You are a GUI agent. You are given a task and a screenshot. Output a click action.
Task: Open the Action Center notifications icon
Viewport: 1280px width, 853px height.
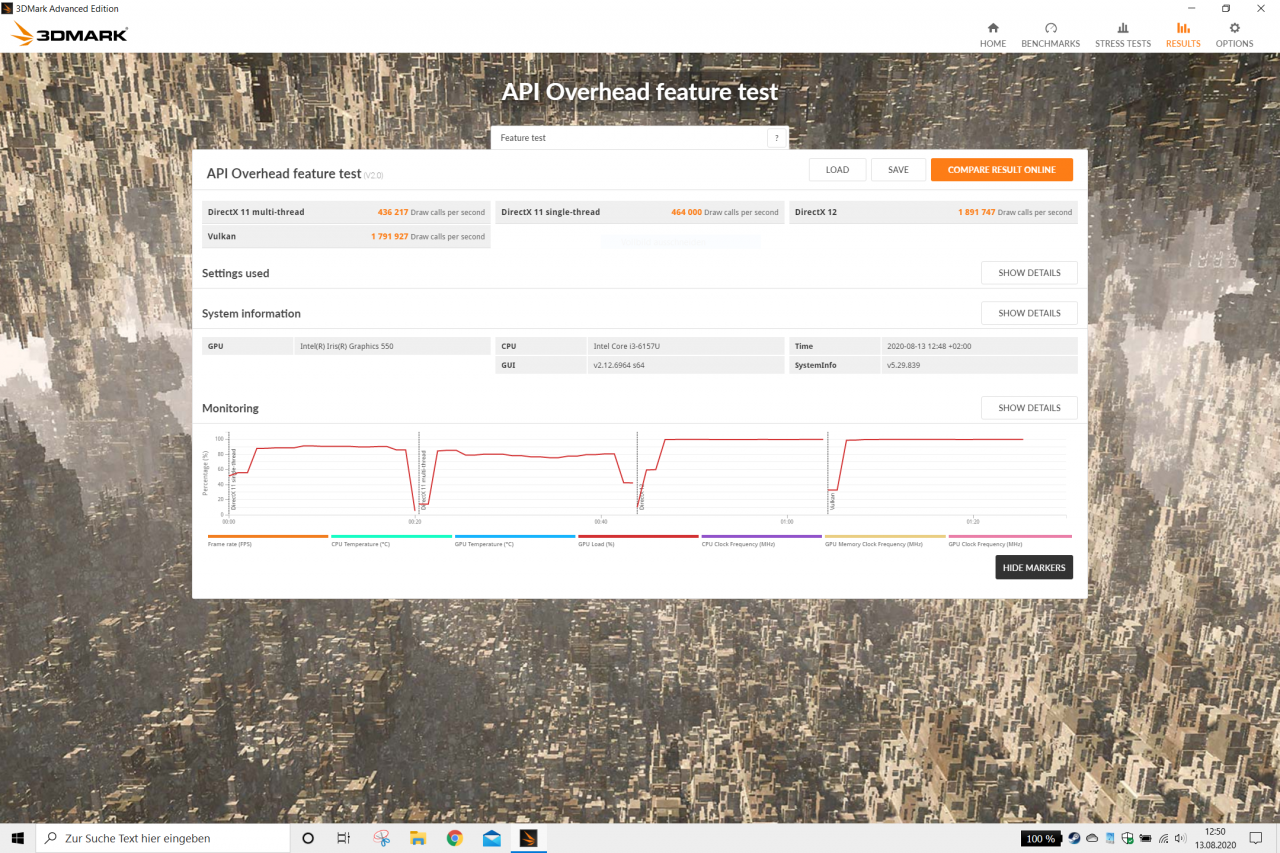pos(1258,838)
